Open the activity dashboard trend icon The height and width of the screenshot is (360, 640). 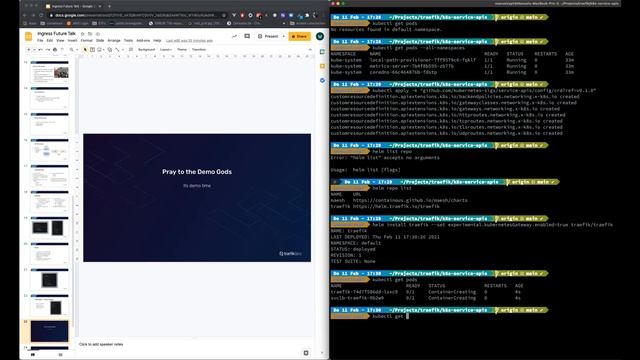pos(234,36)
